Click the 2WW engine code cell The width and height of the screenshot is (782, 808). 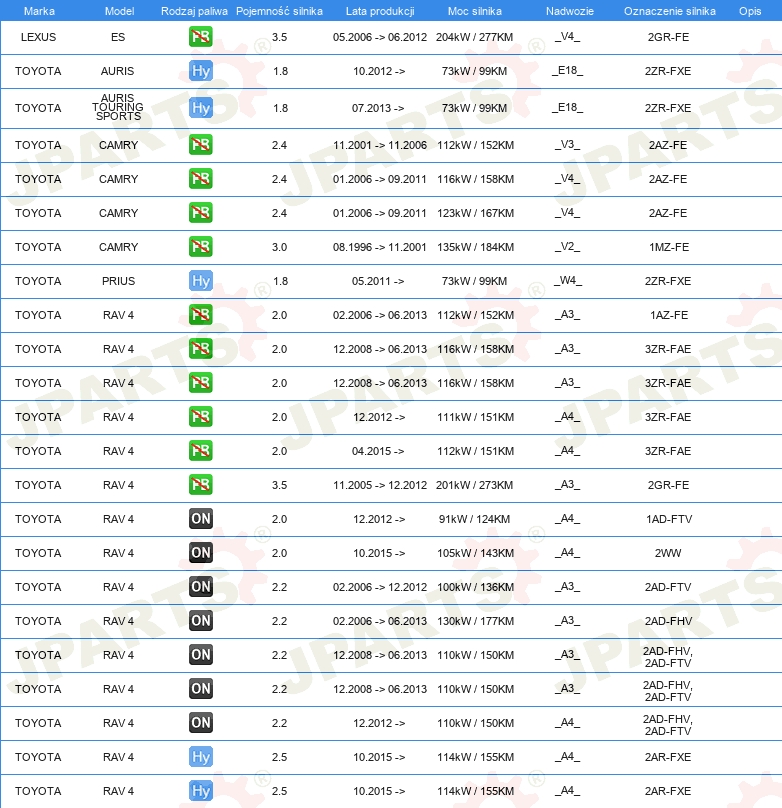click(x=668, y=553)
